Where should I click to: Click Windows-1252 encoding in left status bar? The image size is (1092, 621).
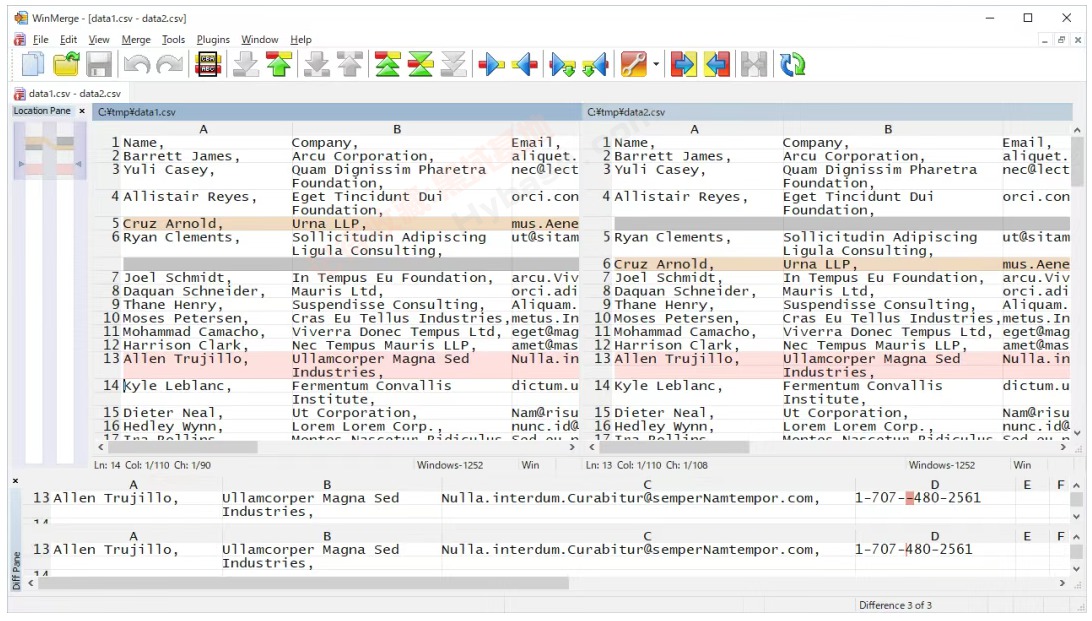coord(450,465)
